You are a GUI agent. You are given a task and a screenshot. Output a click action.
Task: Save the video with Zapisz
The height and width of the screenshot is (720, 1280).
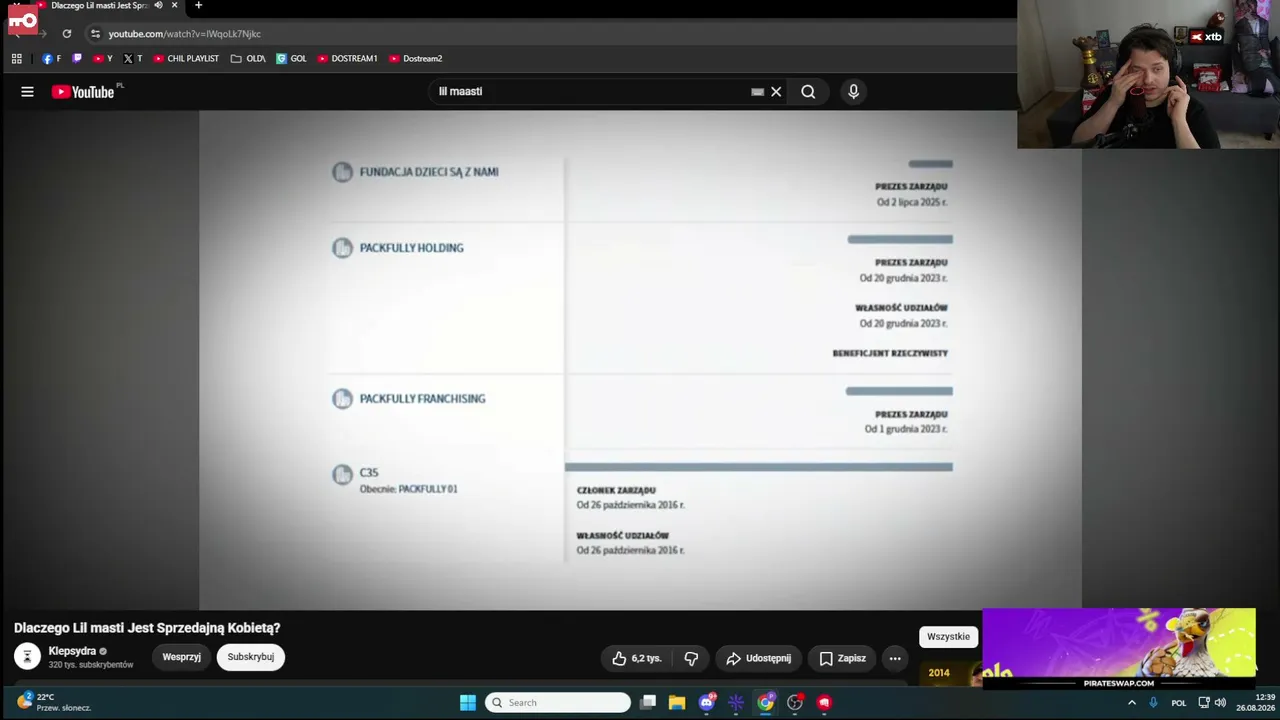point(842,658)
